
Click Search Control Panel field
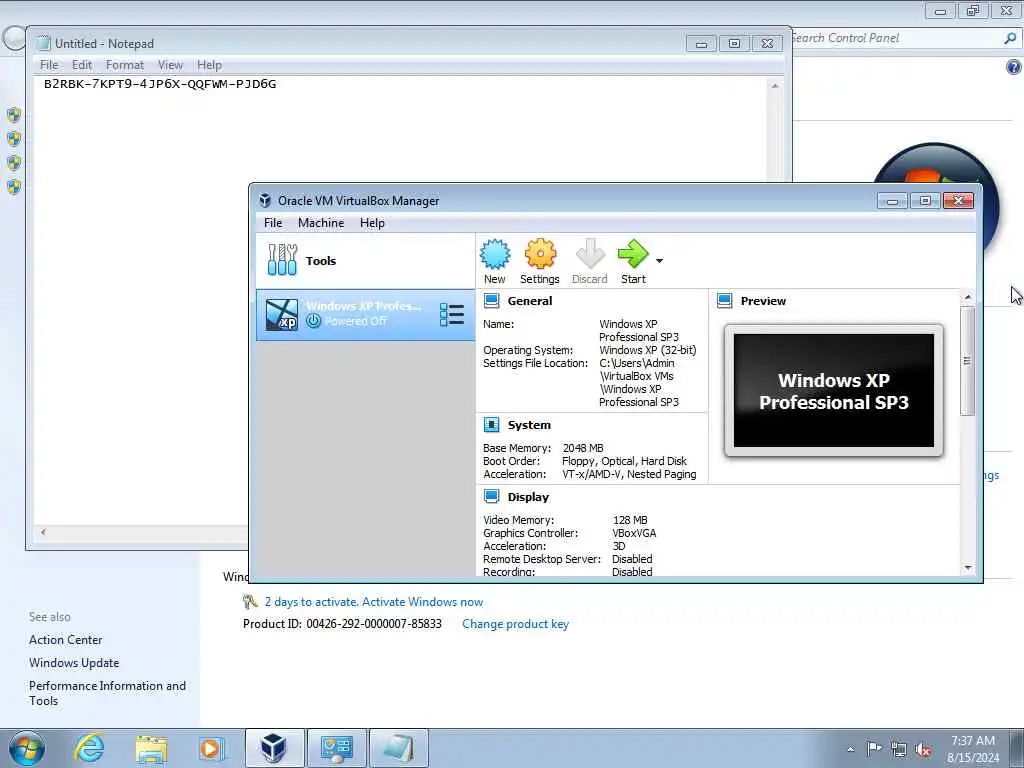(900, 38)
